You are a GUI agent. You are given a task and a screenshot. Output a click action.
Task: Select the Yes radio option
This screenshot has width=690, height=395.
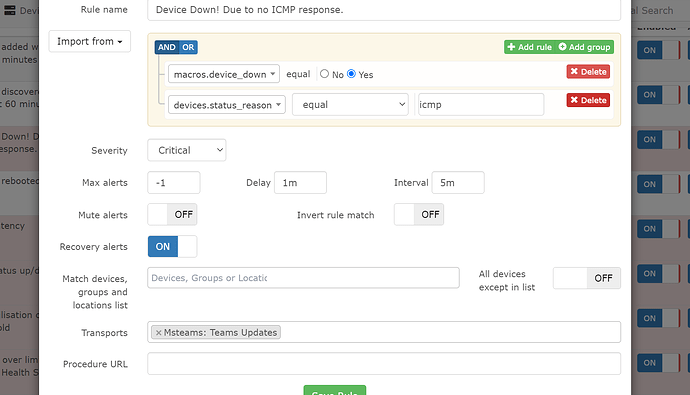351,74
